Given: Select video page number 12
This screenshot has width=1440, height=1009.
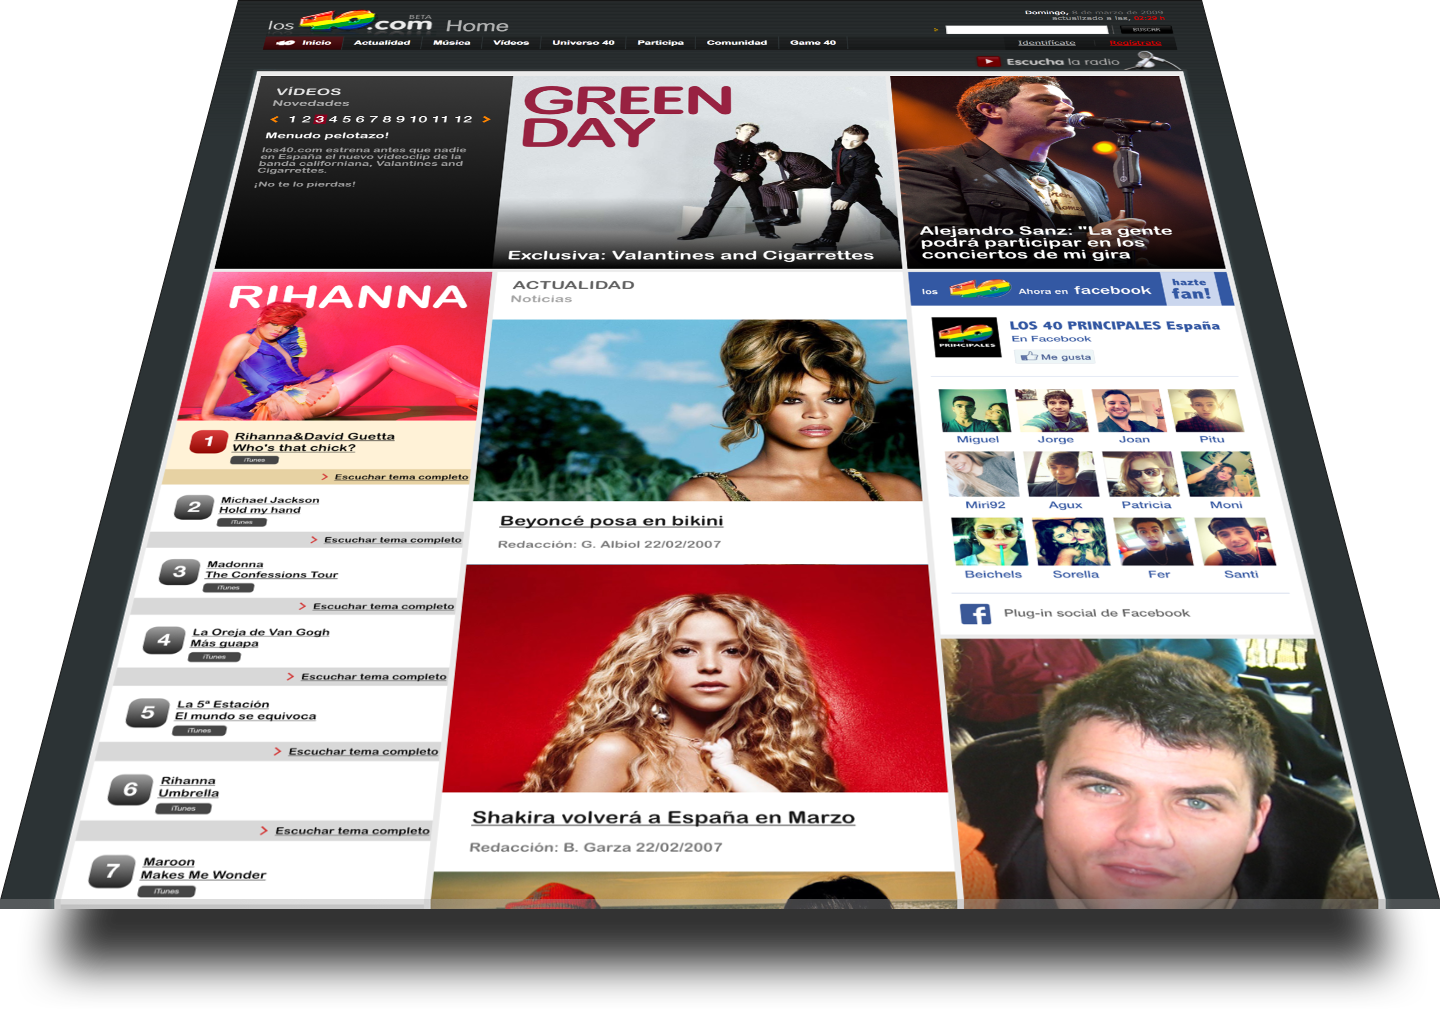Looking at the screenshot, I should [x=463, y=119].
